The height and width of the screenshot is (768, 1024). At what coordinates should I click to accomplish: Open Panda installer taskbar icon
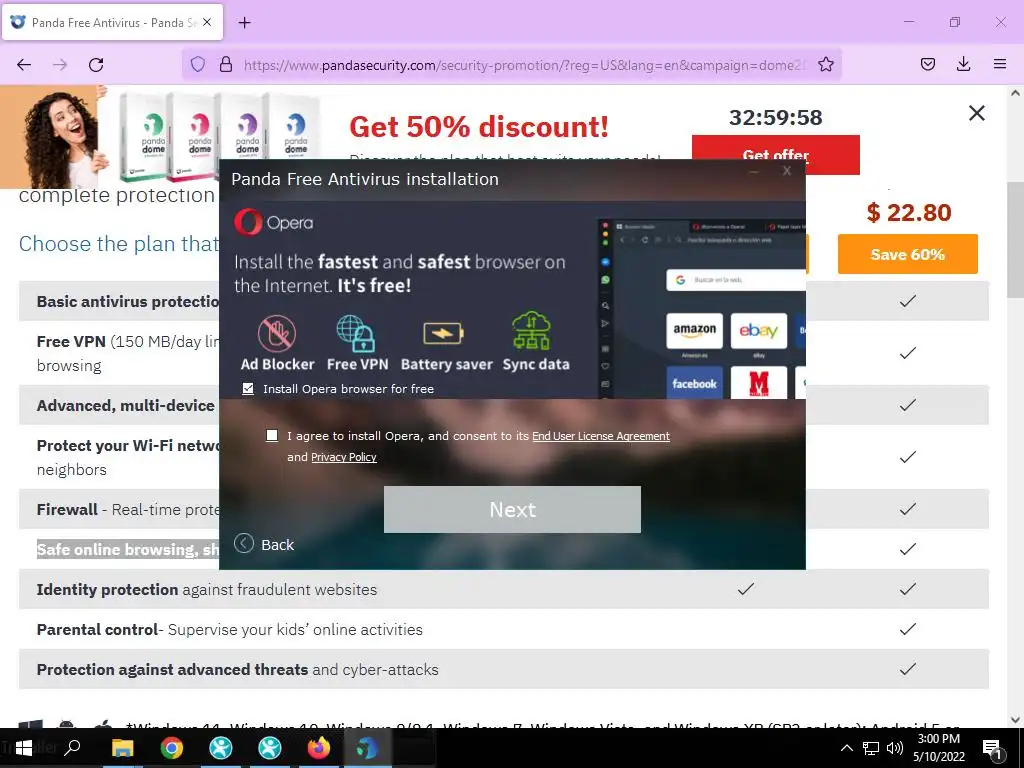[368, 748]
